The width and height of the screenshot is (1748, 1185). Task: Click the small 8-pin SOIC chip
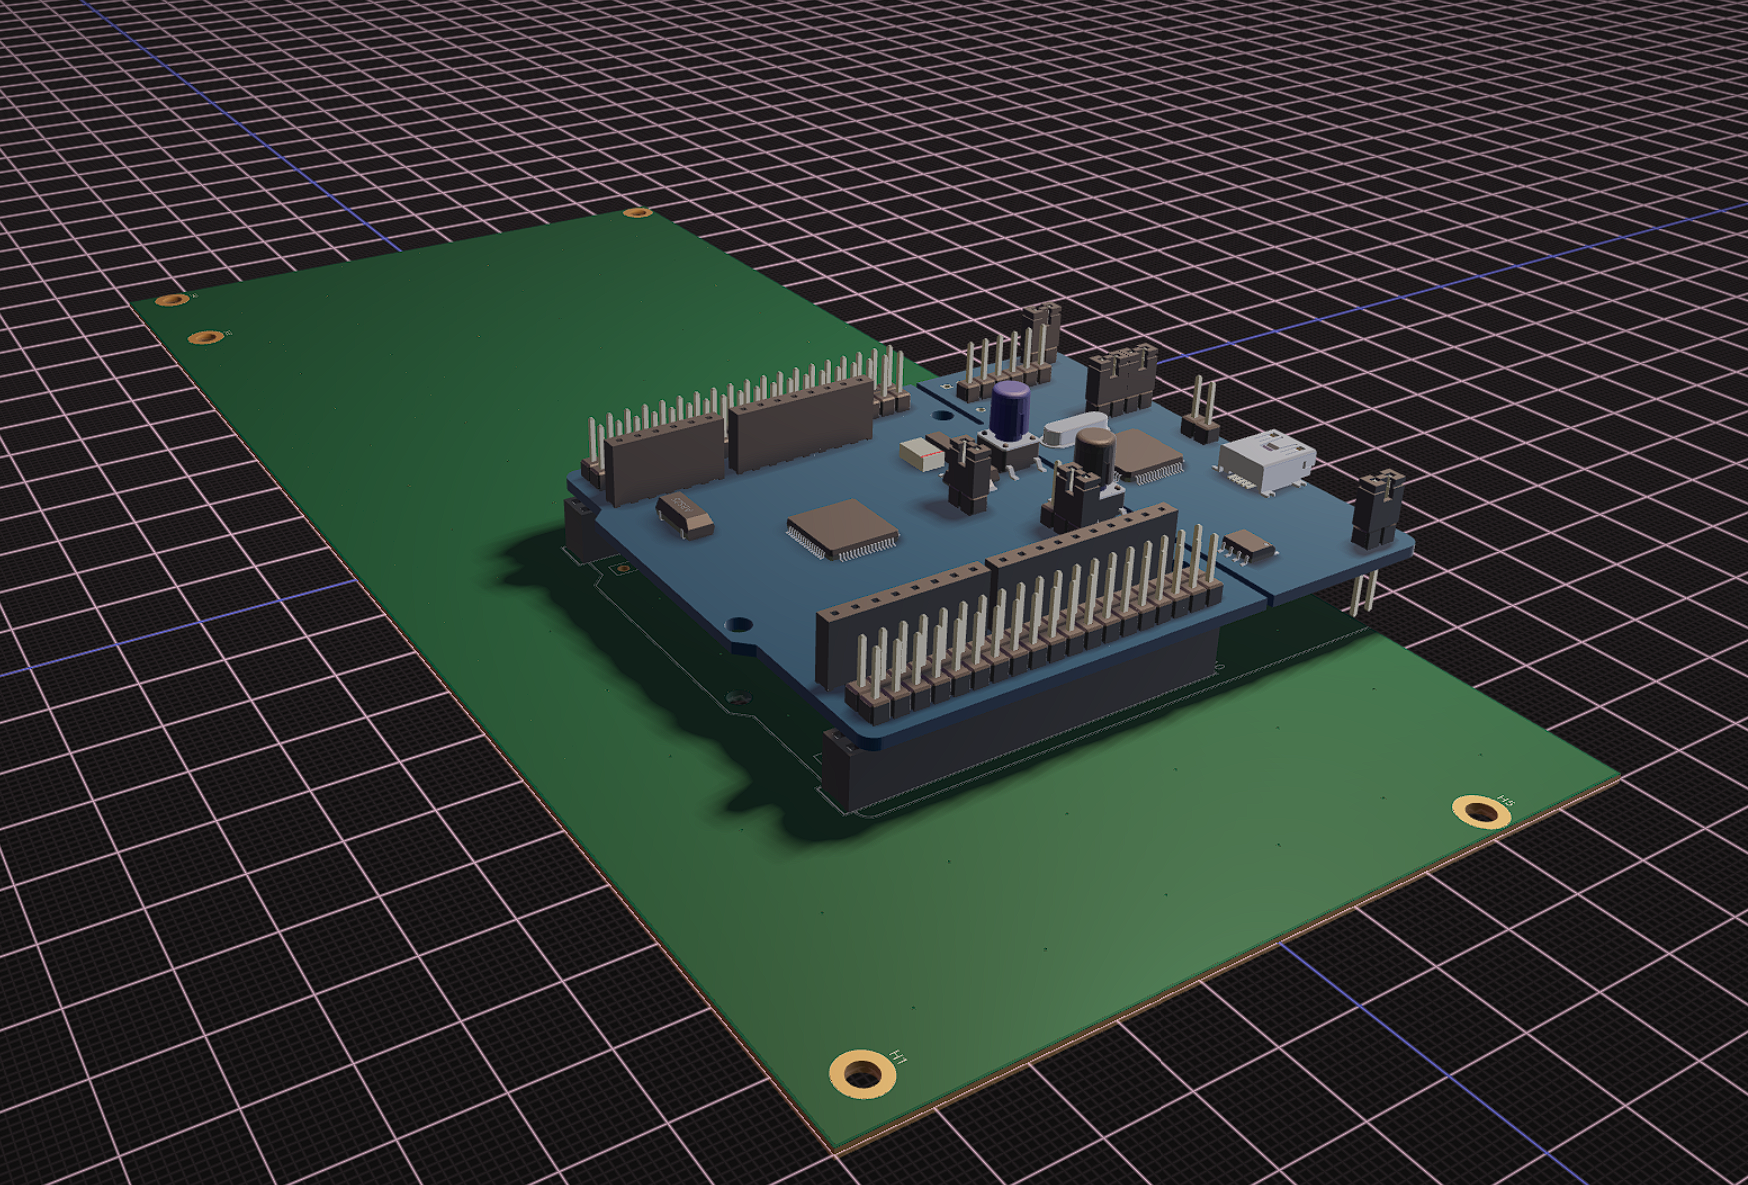[1249, 546]
